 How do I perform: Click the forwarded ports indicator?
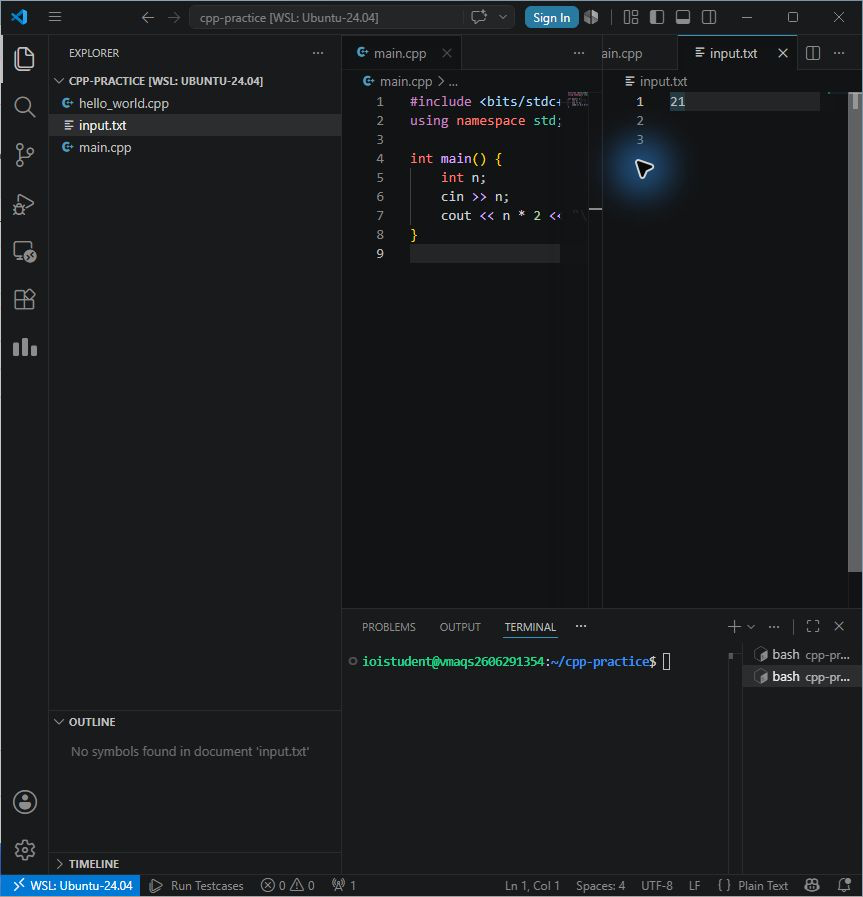point(344,886)
